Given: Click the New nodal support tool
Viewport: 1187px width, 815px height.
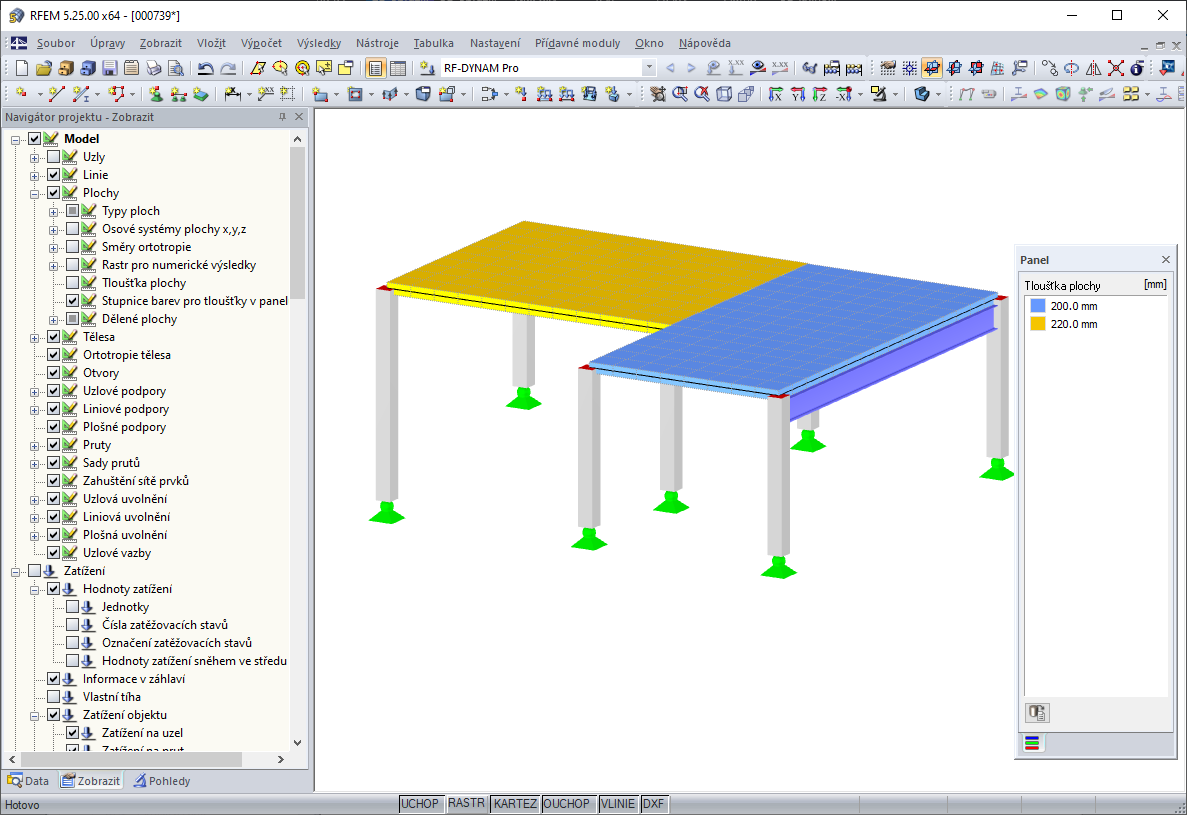Looking at the screenshot, I should coord(155,94).
